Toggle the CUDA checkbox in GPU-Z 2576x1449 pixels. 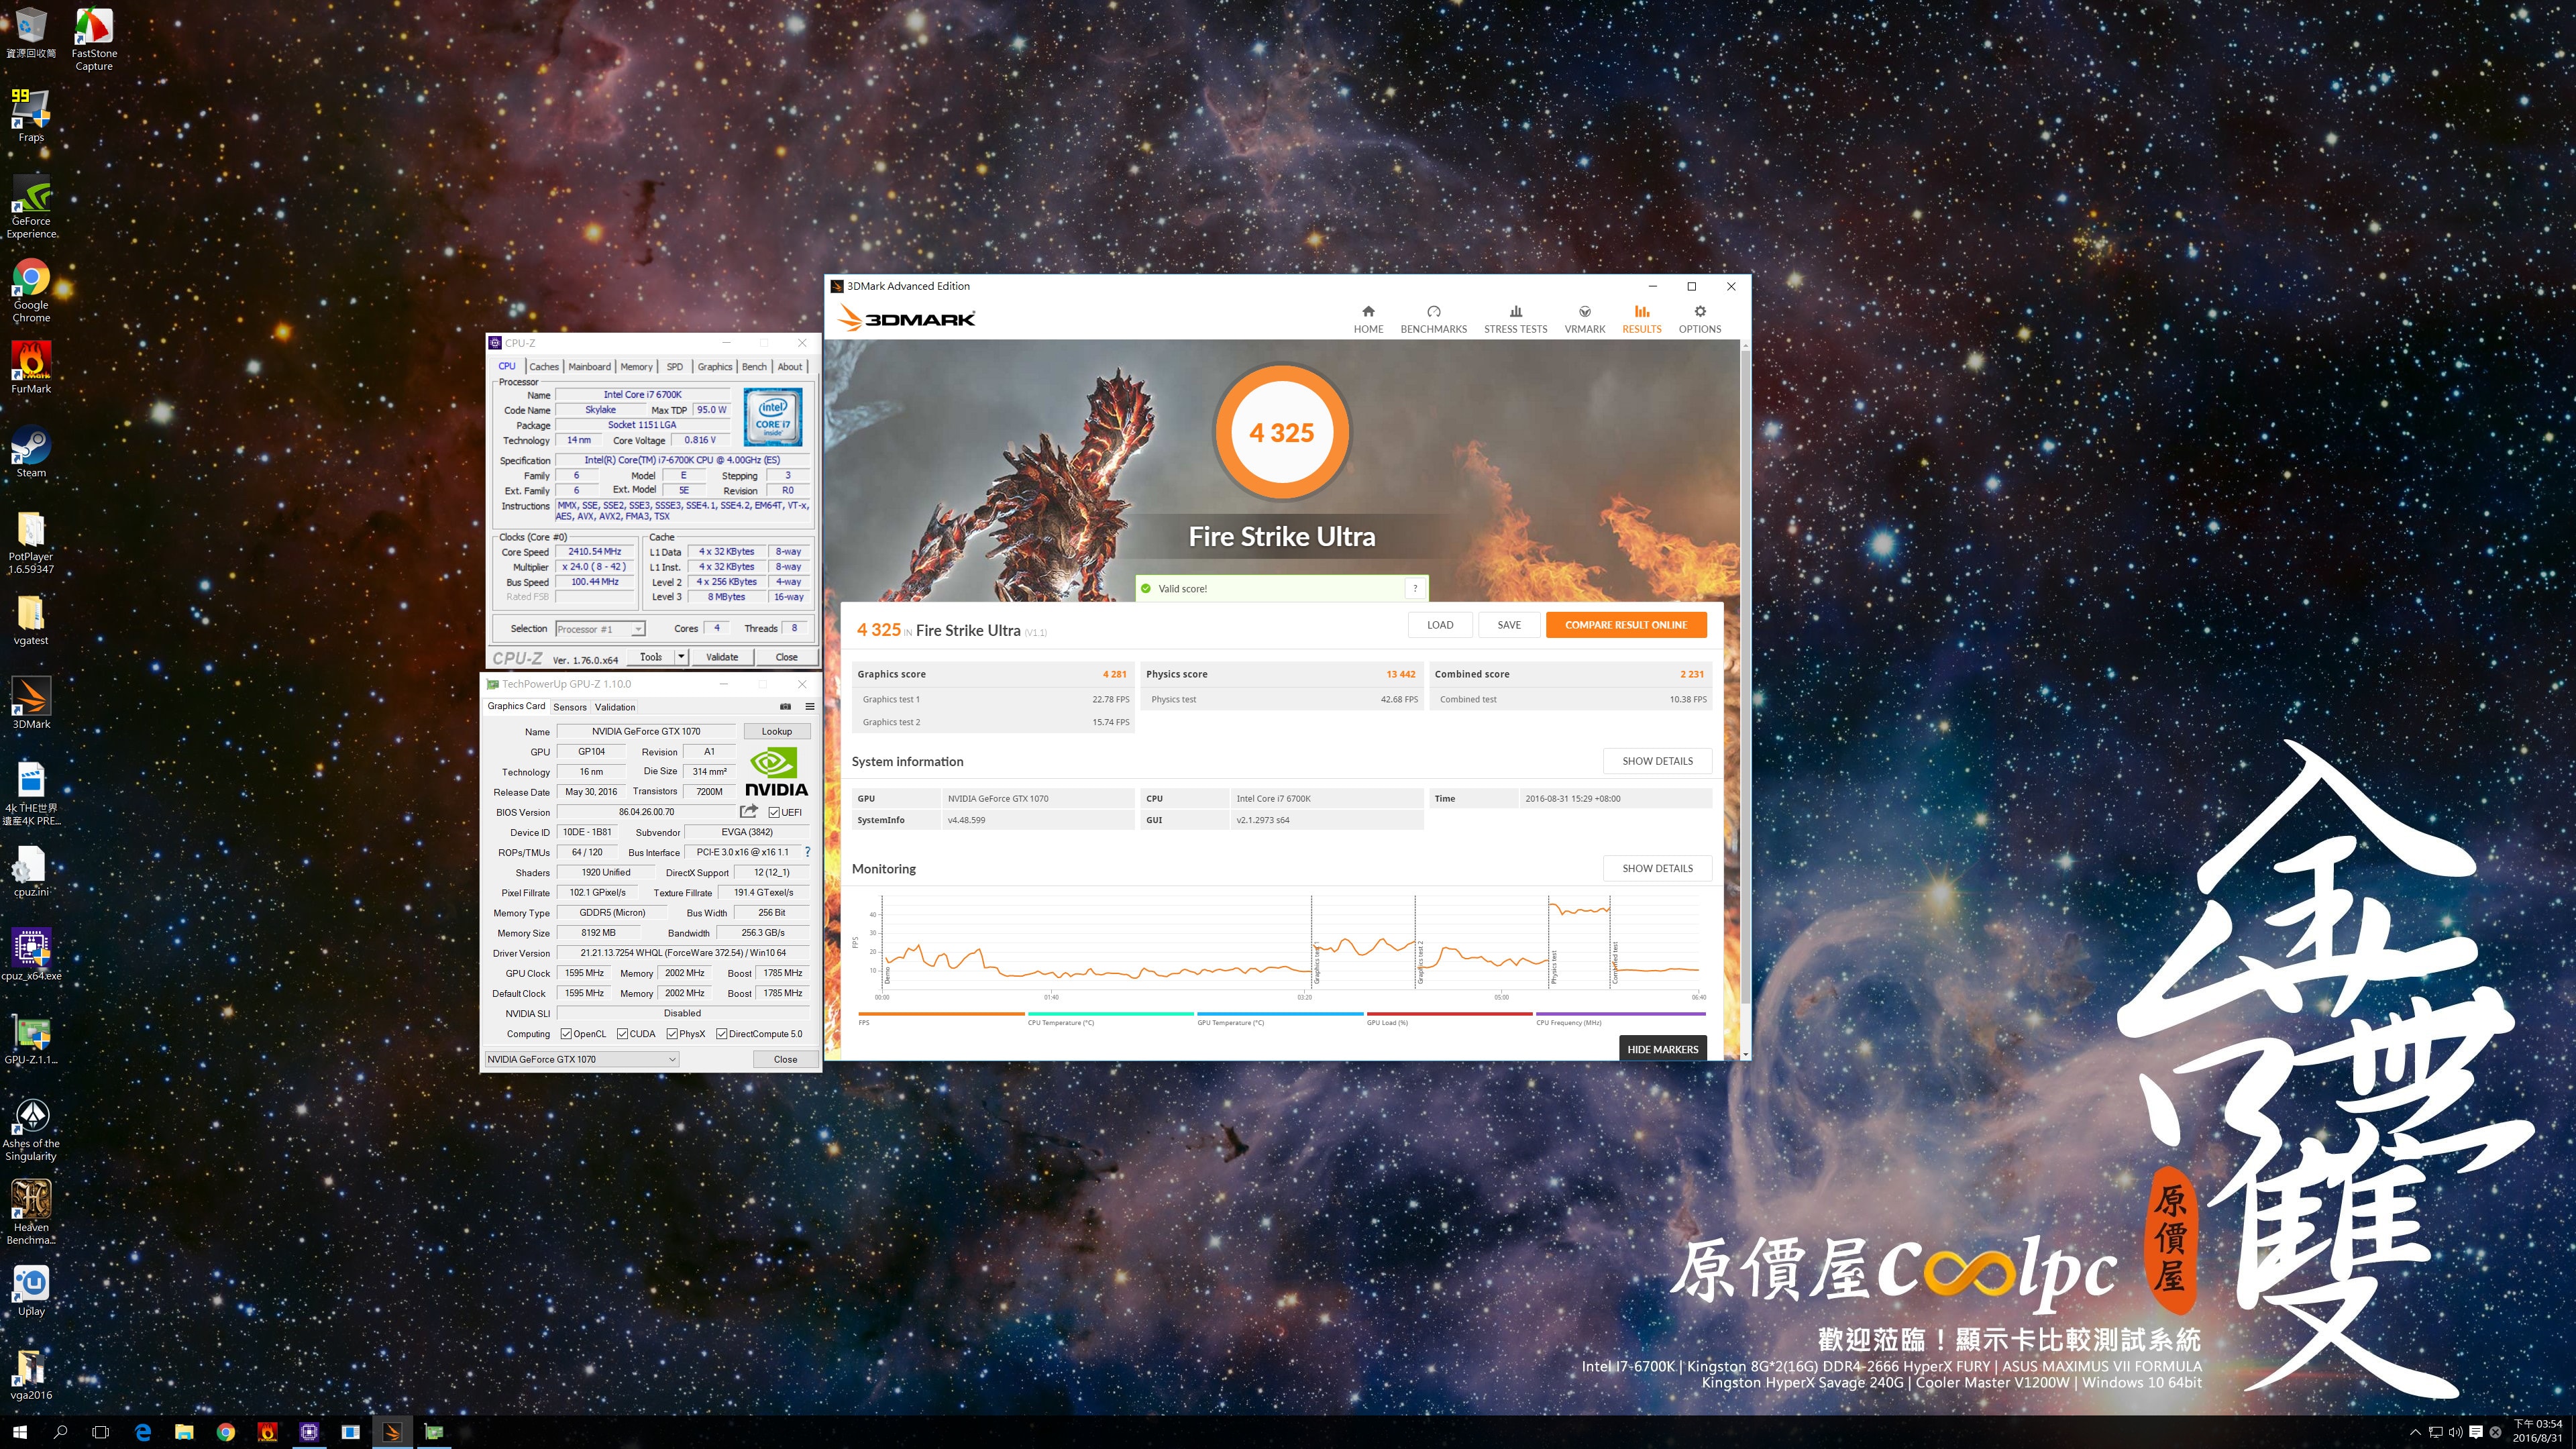tap(622, 1034)
